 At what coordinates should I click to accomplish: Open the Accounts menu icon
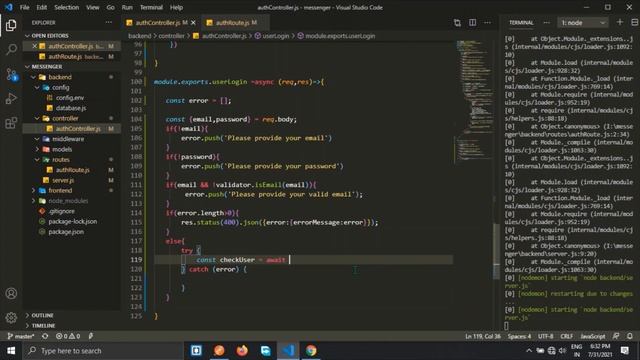click(11, 293)
